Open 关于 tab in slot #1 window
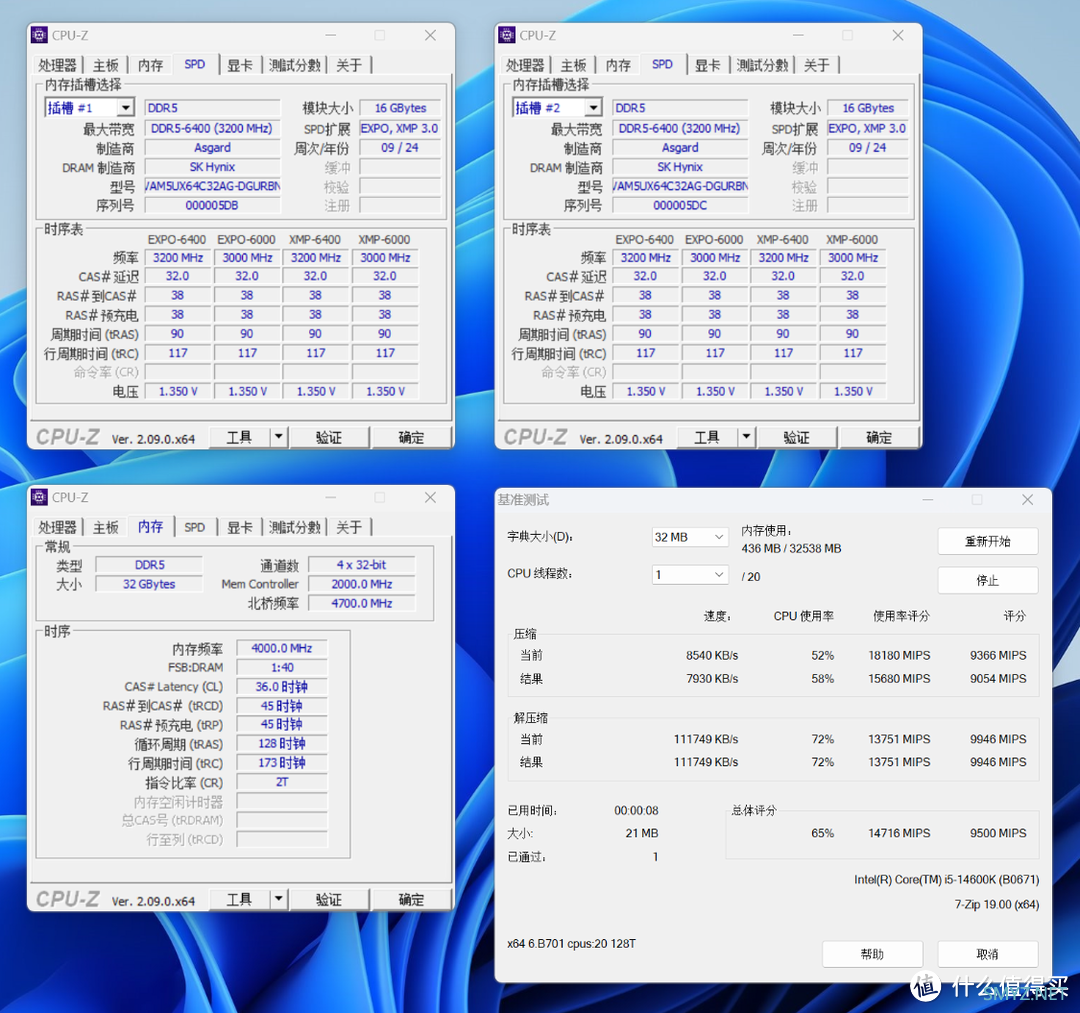This screenshot has width=1080, height=1013. click(x=349, y=65)
